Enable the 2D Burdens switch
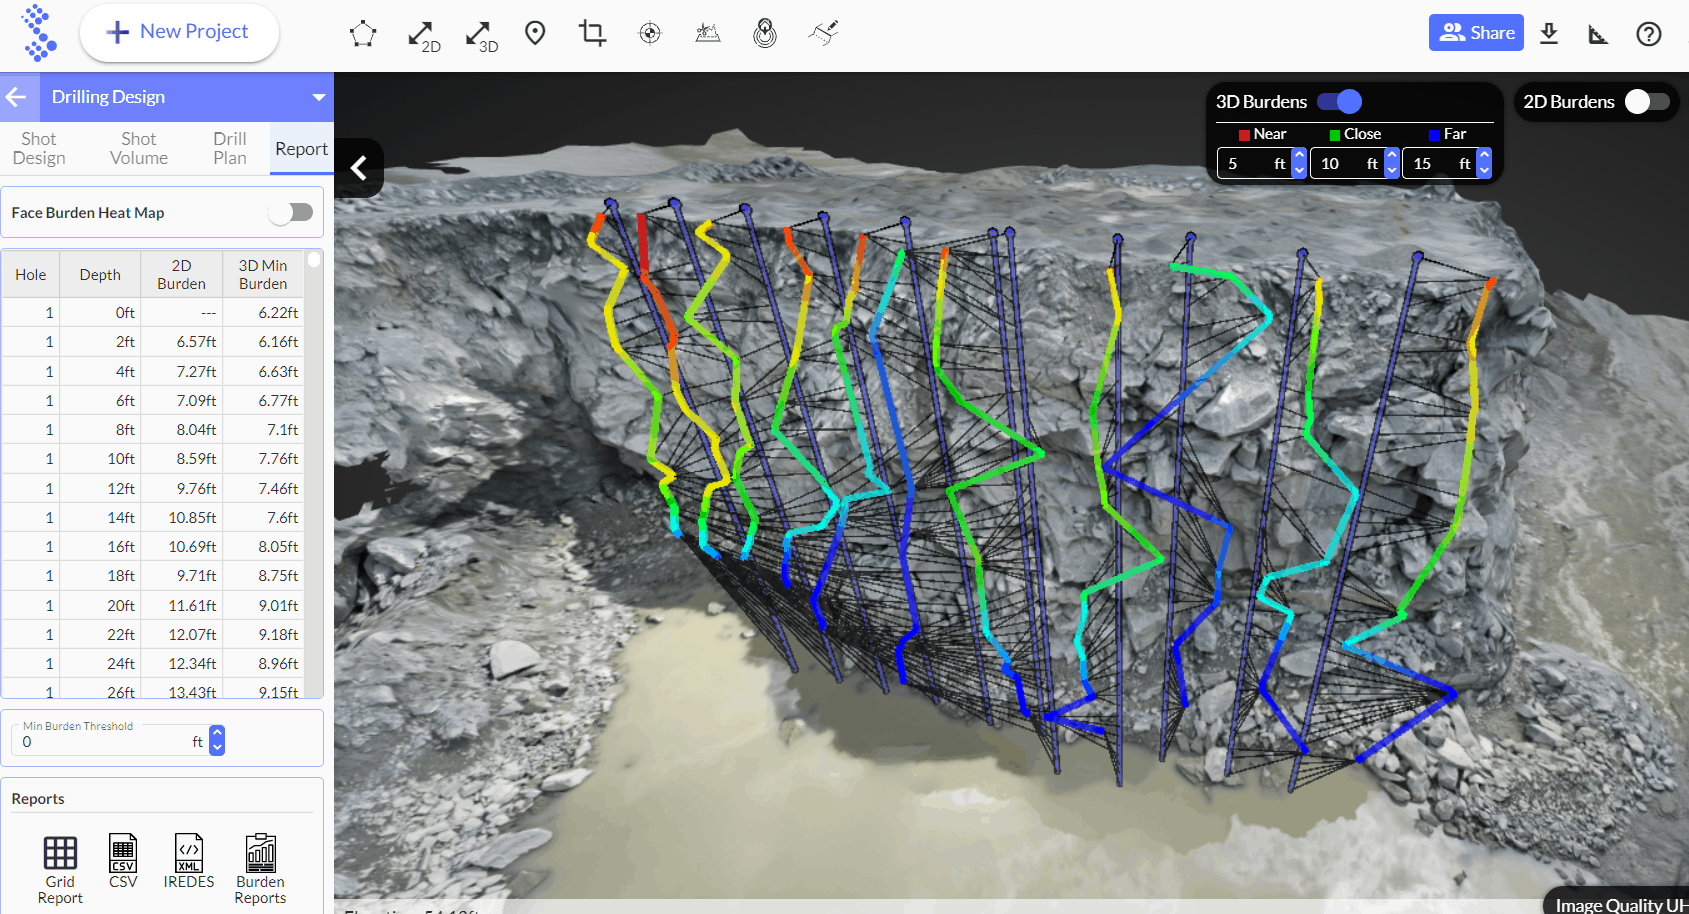 point(1647,101)
